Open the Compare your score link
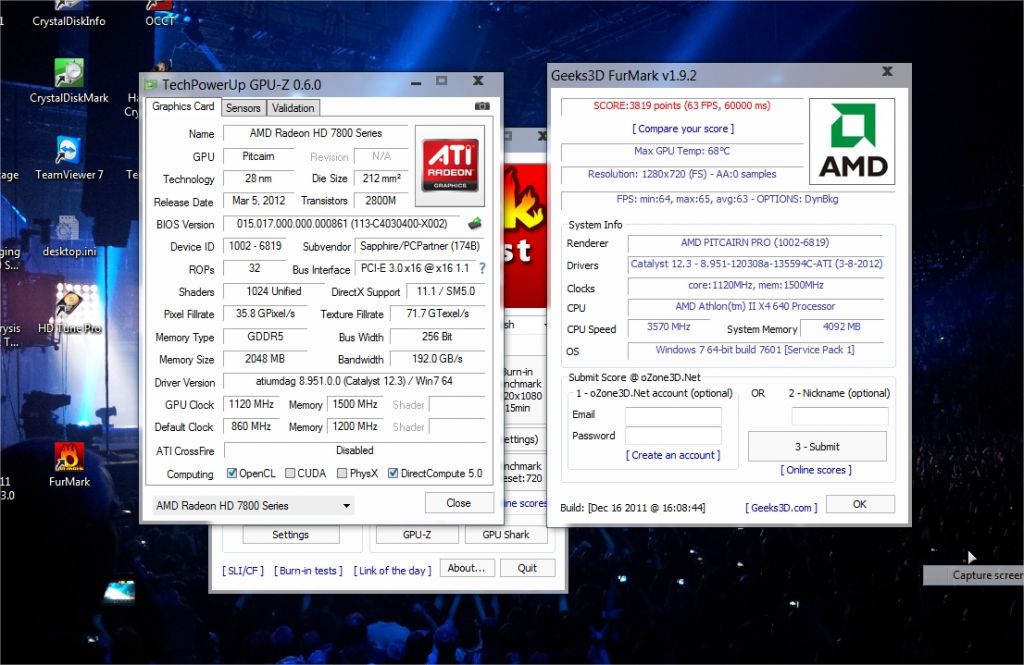The width and height of the screenshot is (1024, 665). coord(682,129)
